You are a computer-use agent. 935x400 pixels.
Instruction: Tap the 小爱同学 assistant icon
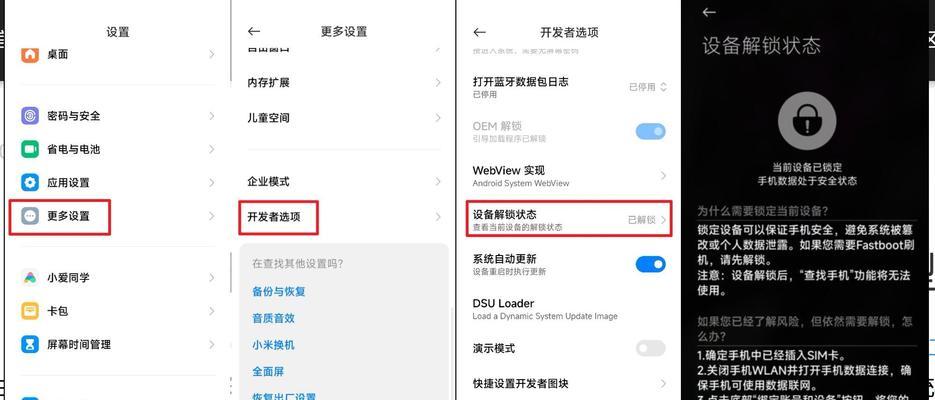pyautogui.click(x=30, y=277)
